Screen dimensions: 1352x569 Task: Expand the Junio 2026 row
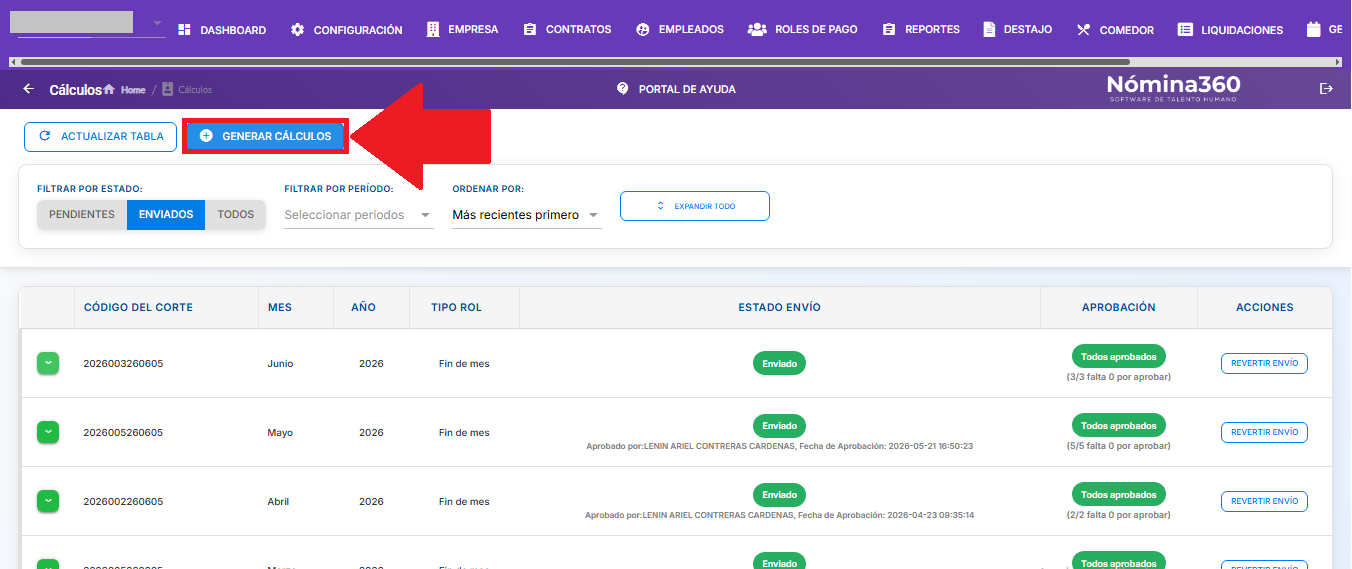pyautogui.click(x=48, y=364)
